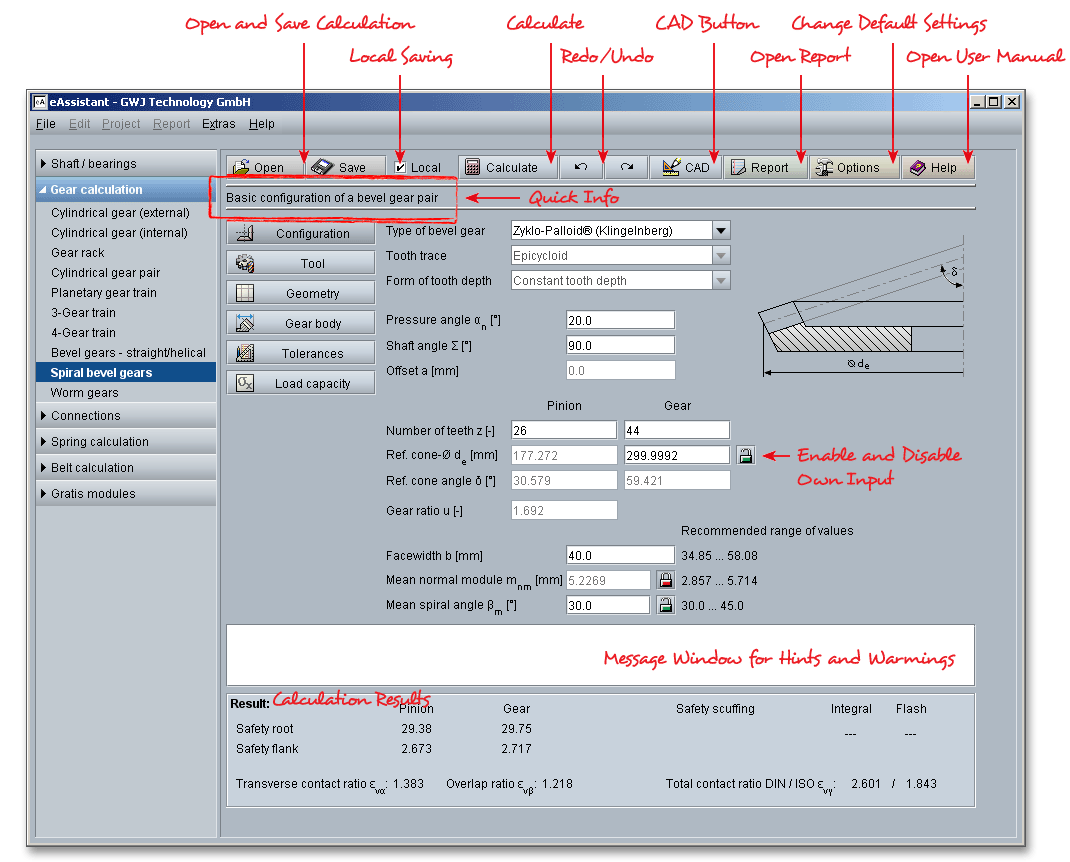Toggle lock beside Mean spiral angle
The image size is (1070, 862).
coord(665,605)
